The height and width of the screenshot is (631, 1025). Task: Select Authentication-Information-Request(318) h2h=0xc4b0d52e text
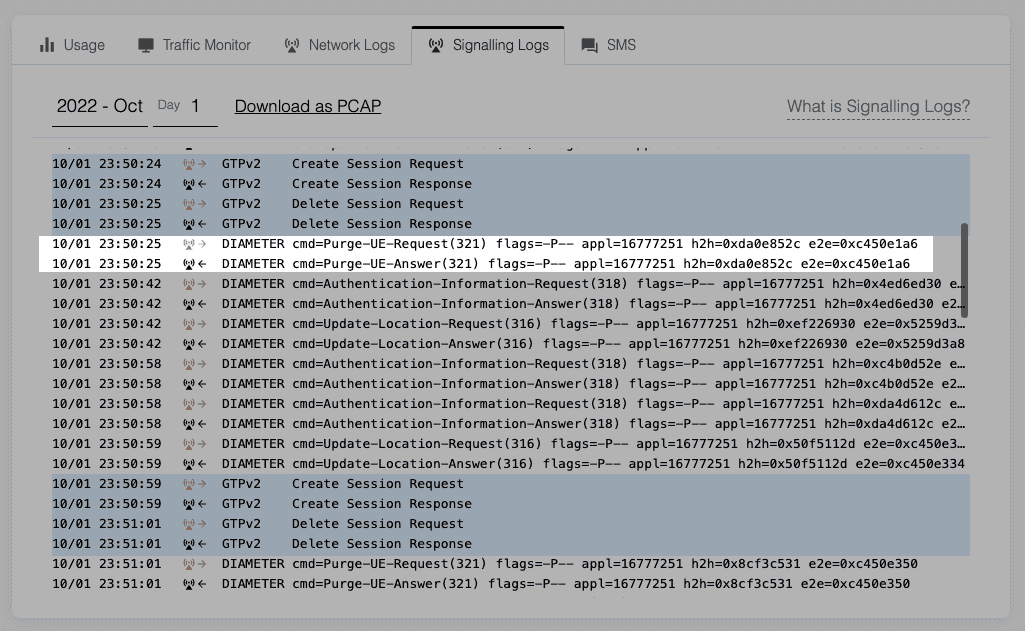pyautogui.click(x=628, y=364)
